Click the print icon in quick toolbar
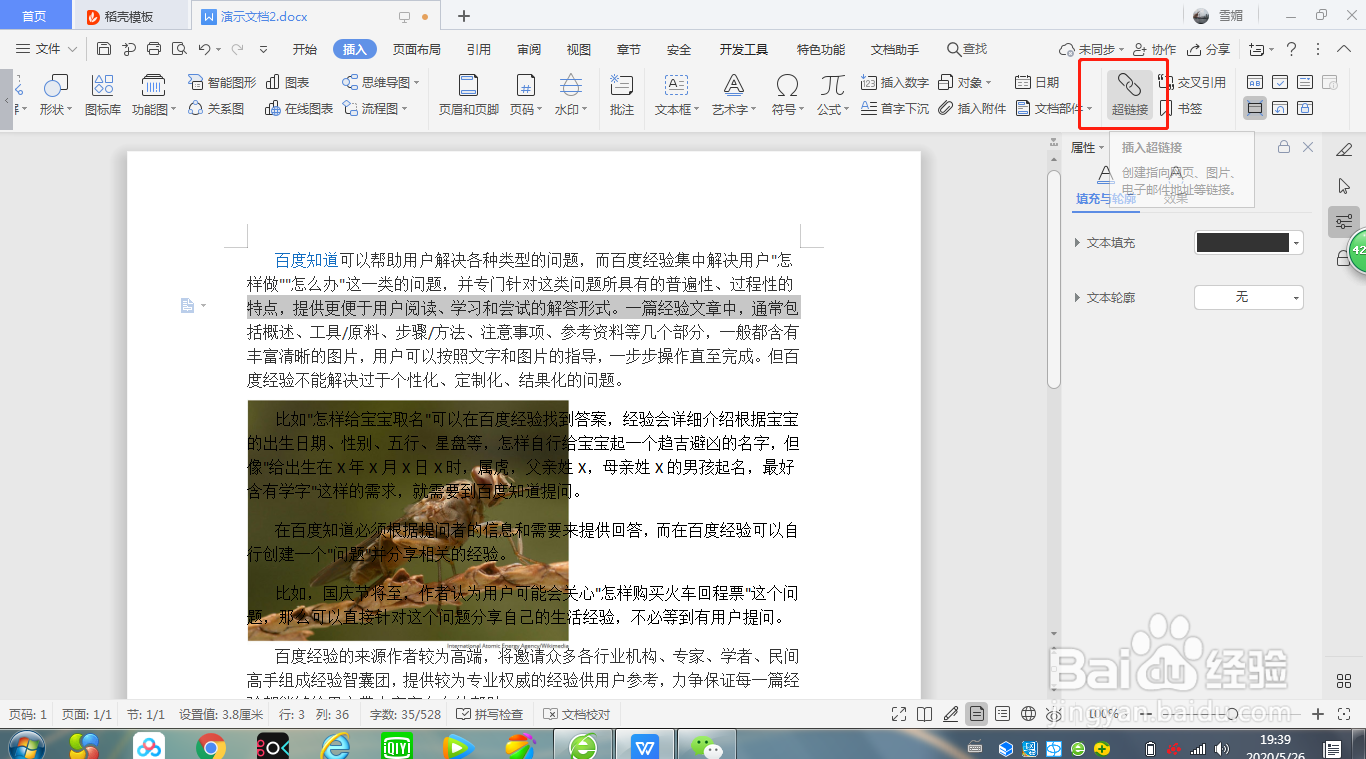 pos(154,49)
